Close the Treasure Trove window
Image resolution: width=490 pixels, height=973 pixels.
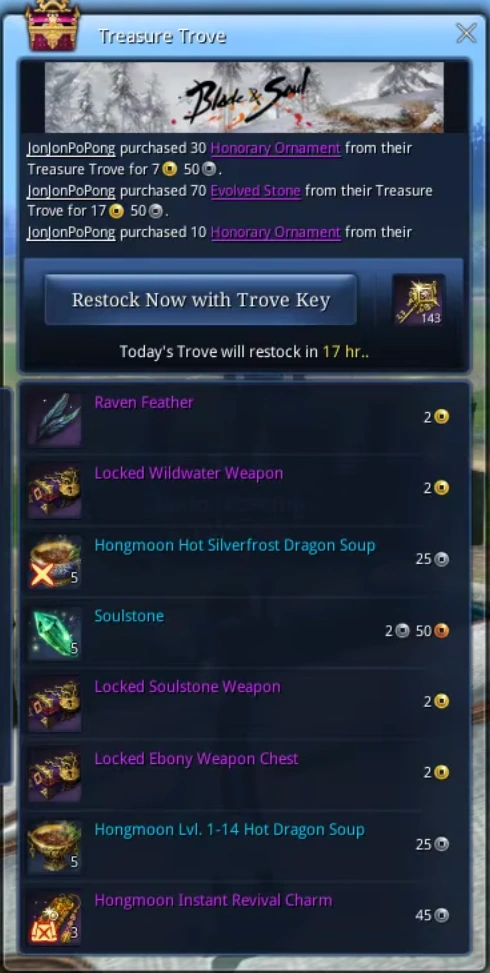coord(466,33)
